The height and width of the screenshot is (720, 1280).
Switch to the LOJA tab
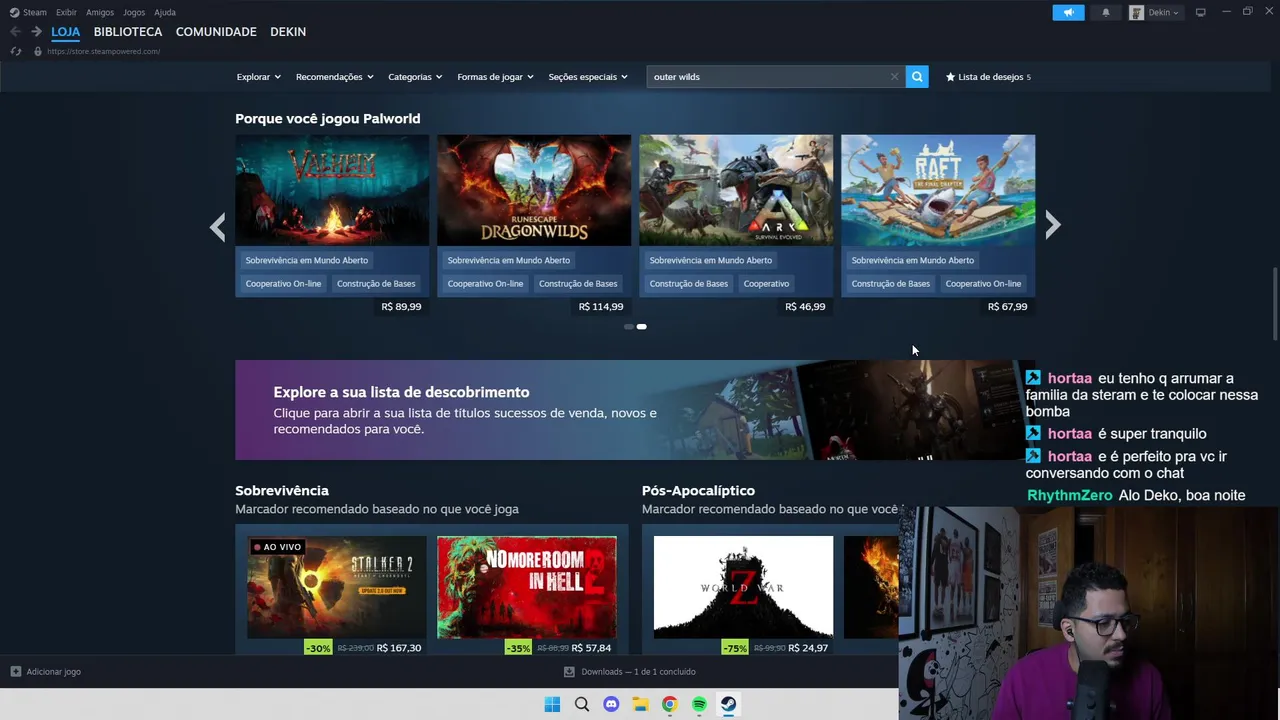65,32
